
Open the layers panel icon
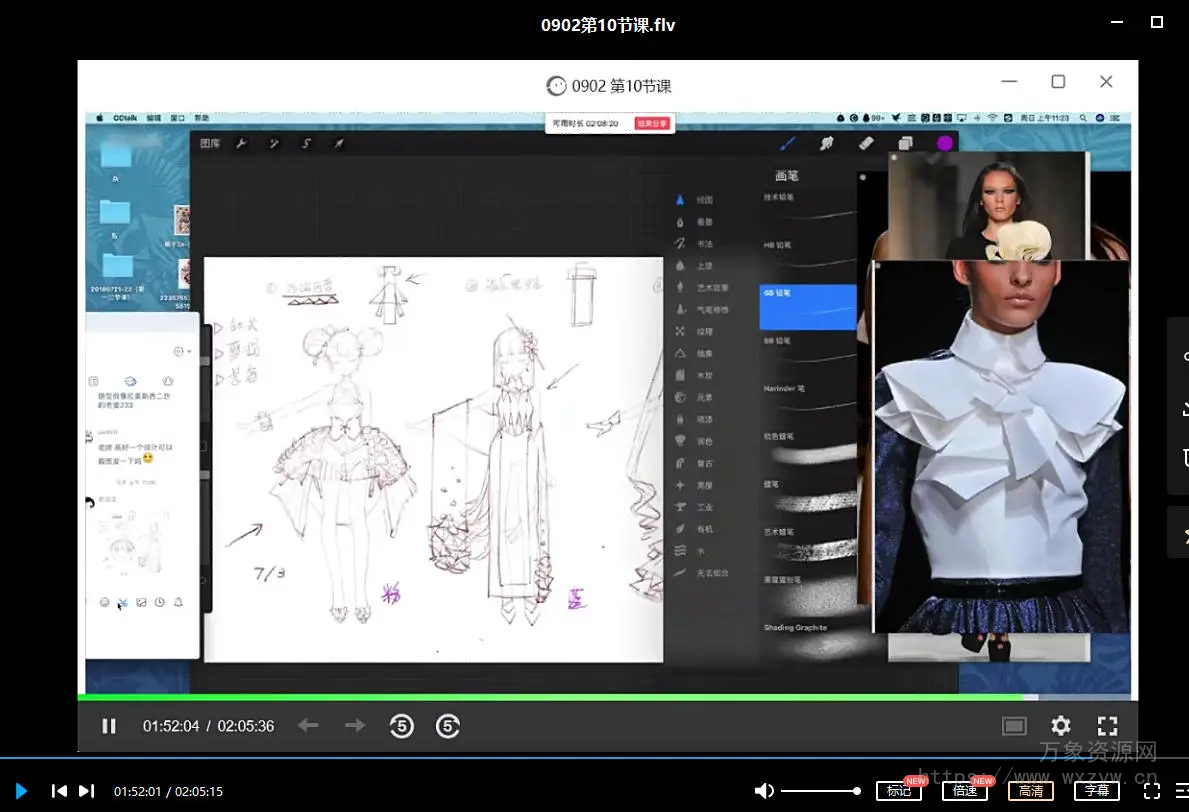coord(905,143)
